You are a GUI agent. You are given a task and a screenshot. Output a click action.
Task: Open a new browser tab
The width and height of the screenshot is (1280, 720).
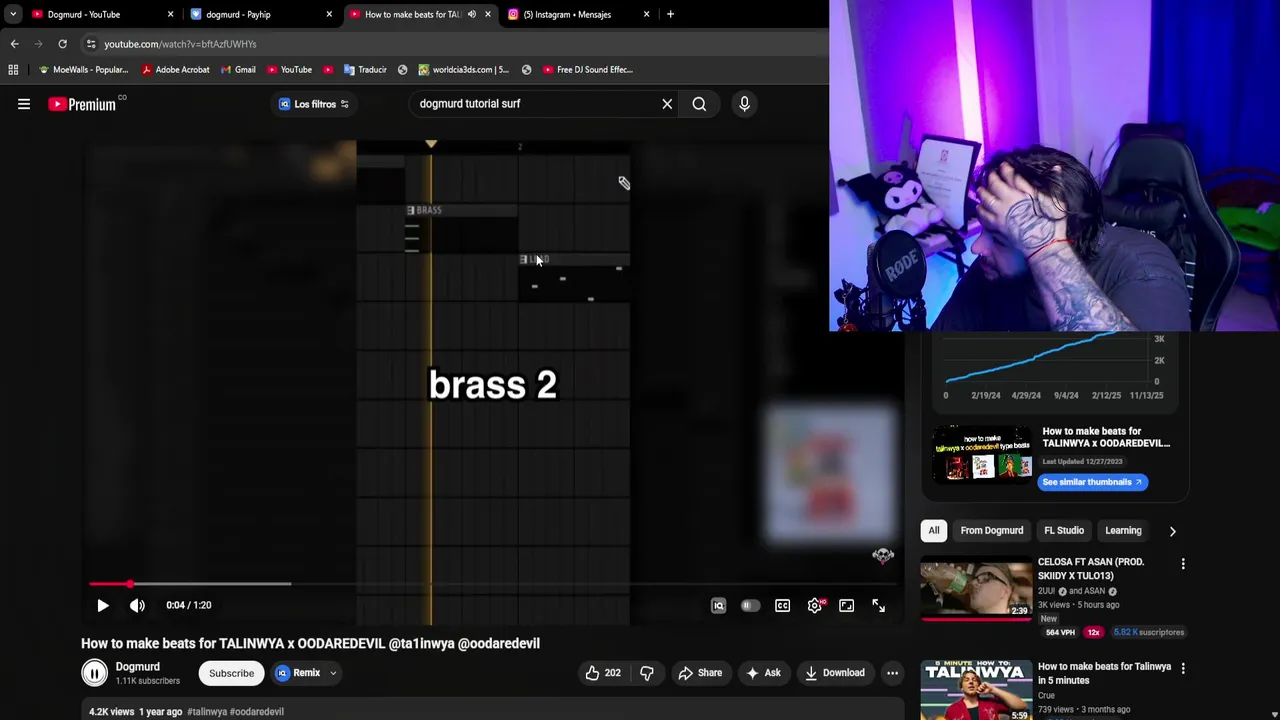670,14
